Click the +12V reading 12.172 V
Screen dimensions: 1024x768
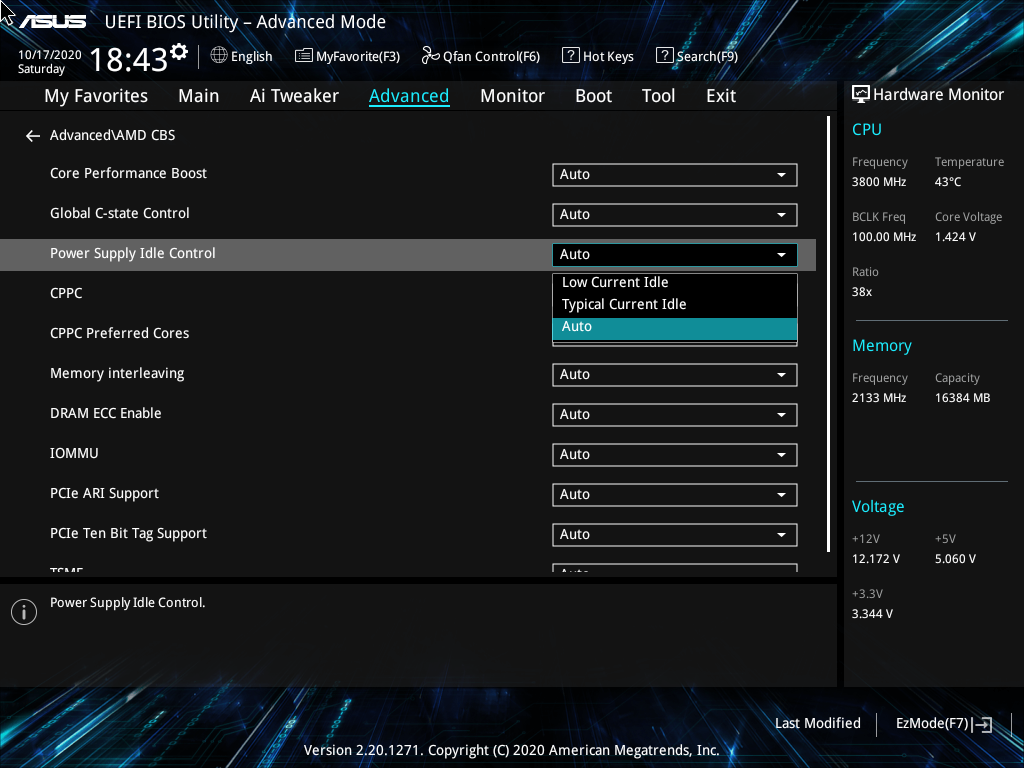tap(876, 559)
